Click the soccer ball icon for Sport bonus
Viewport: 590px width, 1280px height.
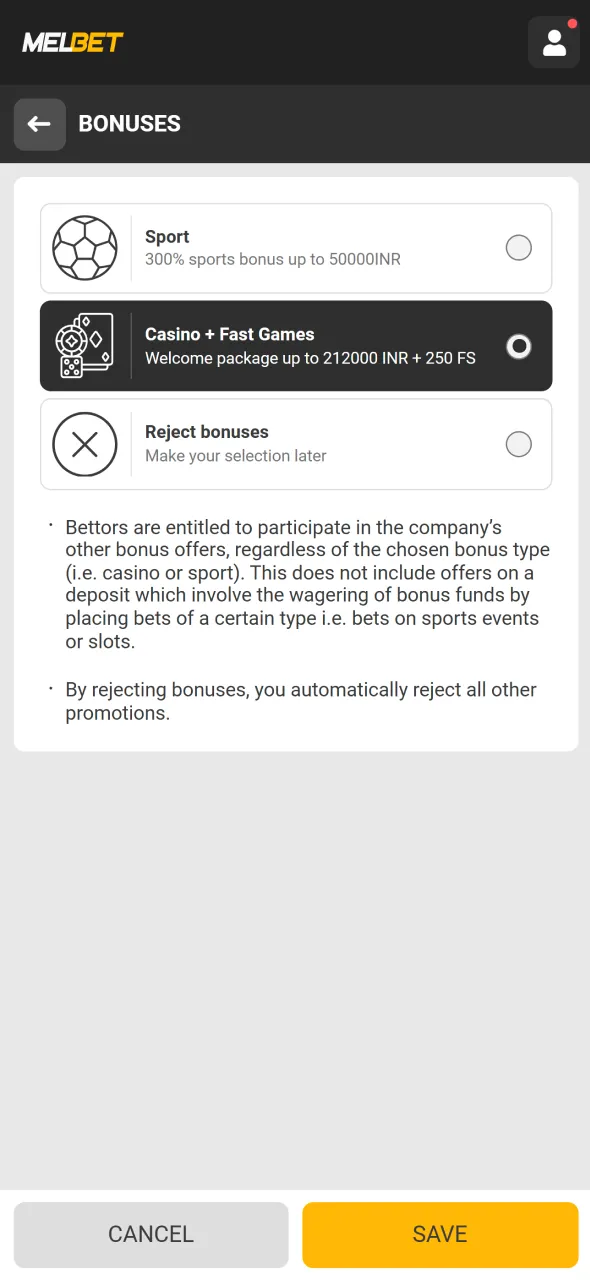(85, 248)
